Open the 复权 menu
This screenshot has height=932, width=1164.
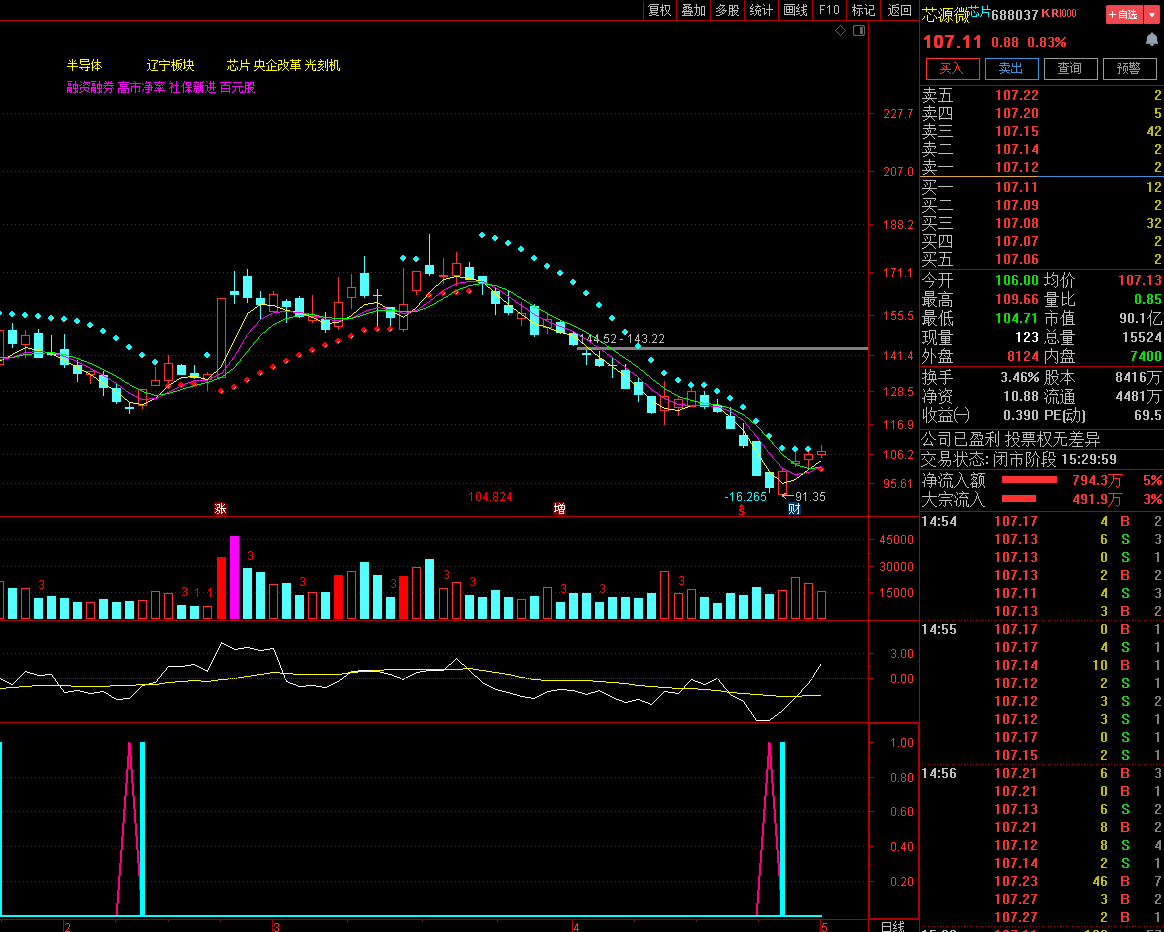pyautogui.click(x=659, y=10)
